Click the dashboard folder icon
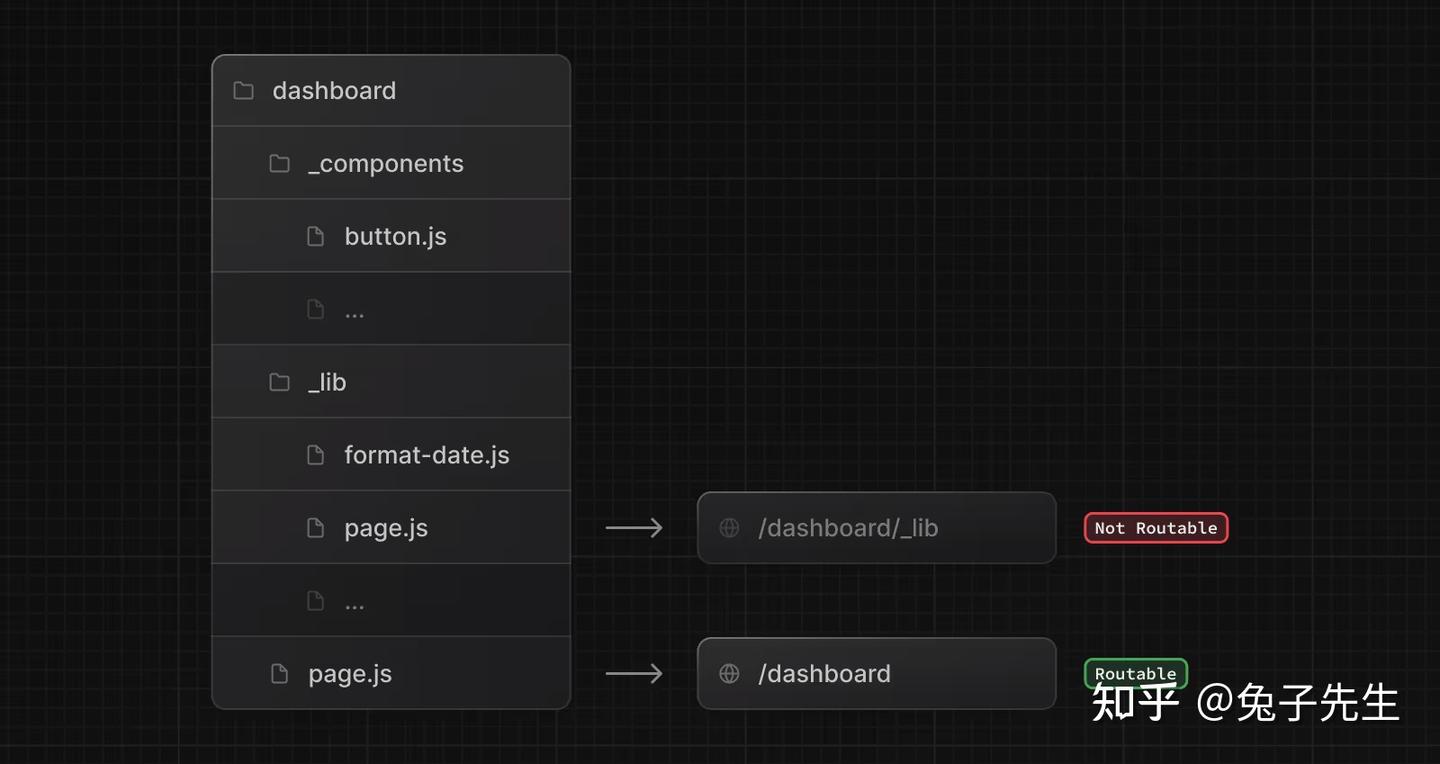Viewport: 1440px width, 764px height. (243, 91)
